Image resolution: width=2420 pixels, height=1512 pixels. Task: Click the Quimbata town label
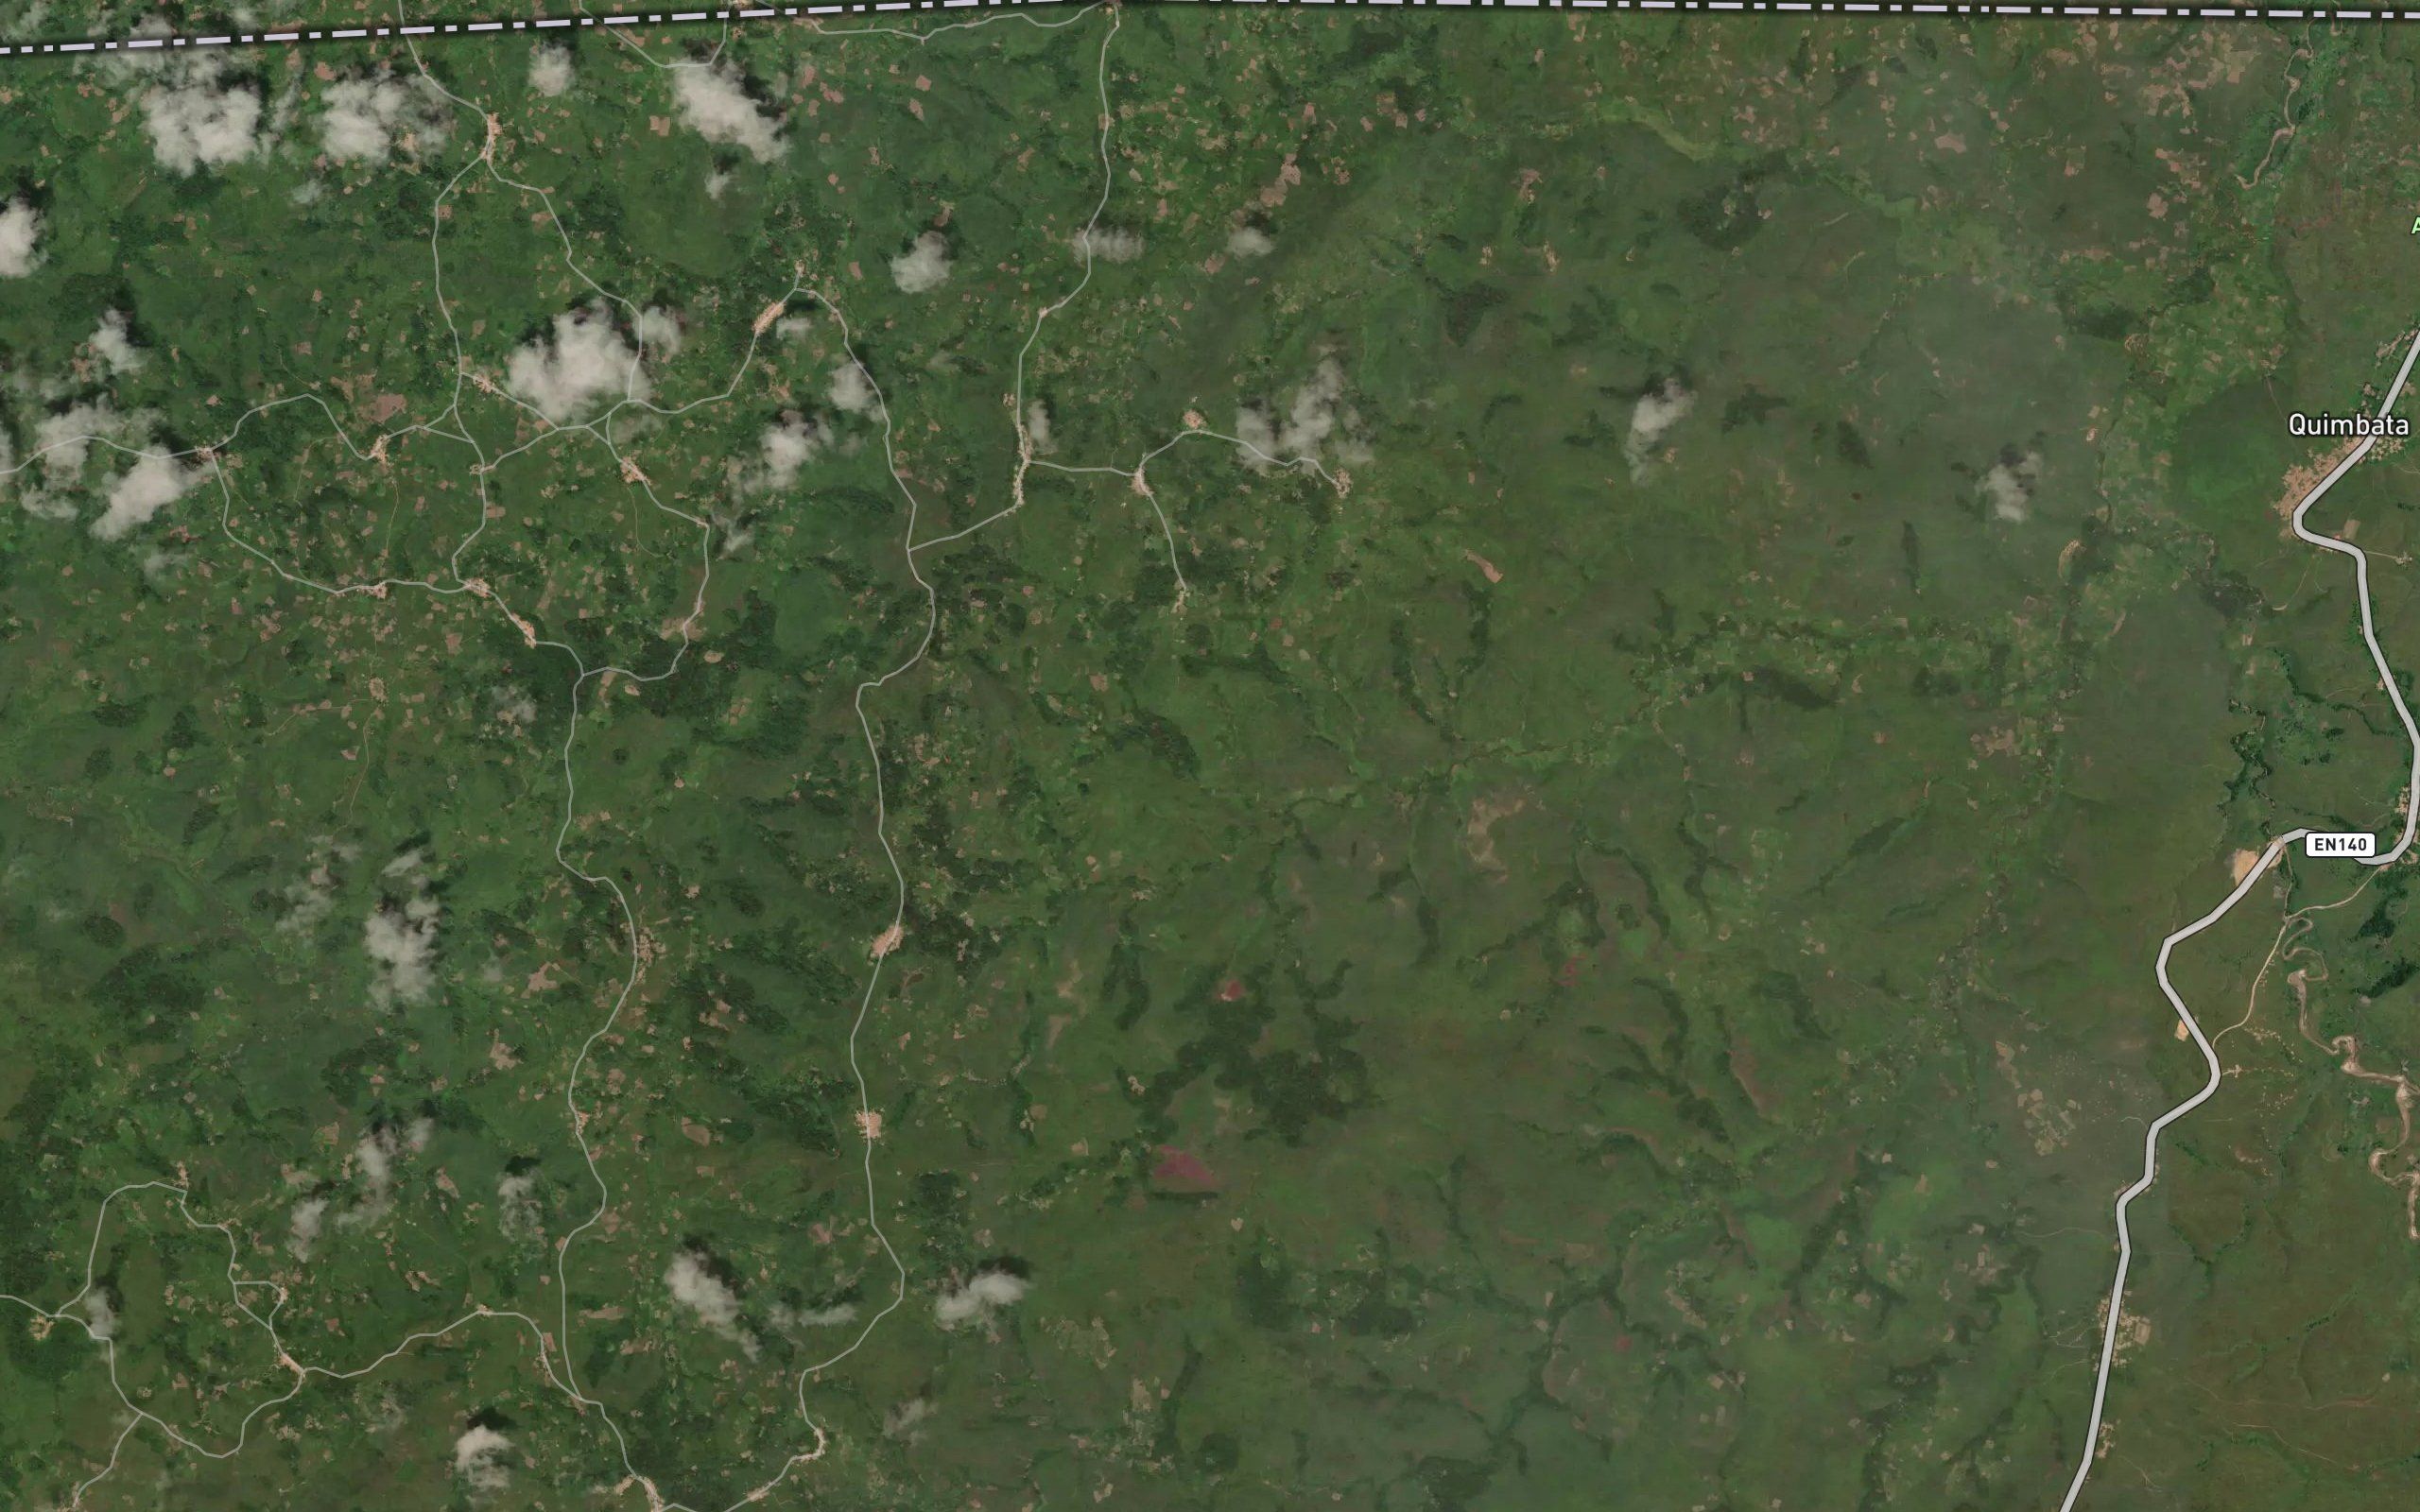point(2348,425)
